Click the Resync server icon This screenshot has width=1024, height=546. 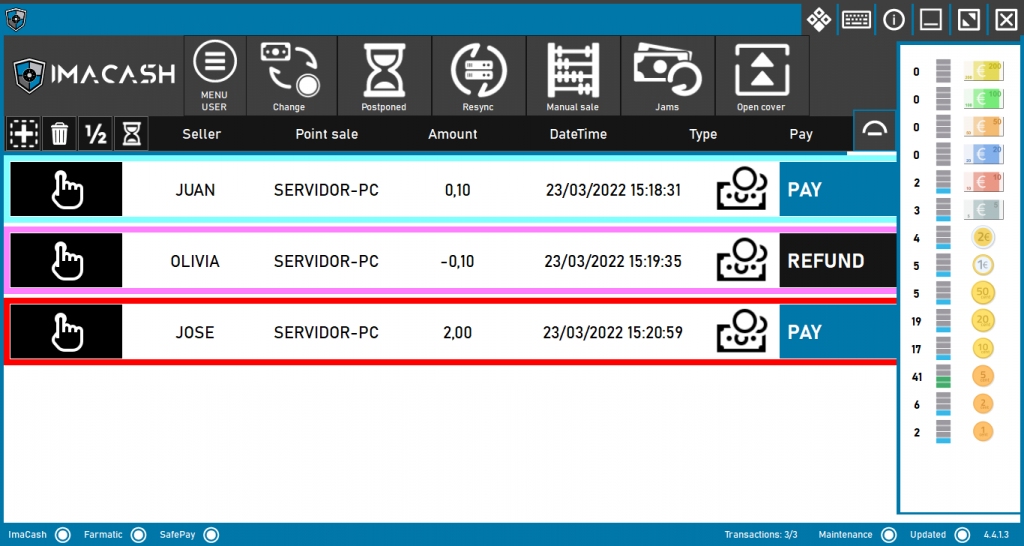tap(478, 70)
